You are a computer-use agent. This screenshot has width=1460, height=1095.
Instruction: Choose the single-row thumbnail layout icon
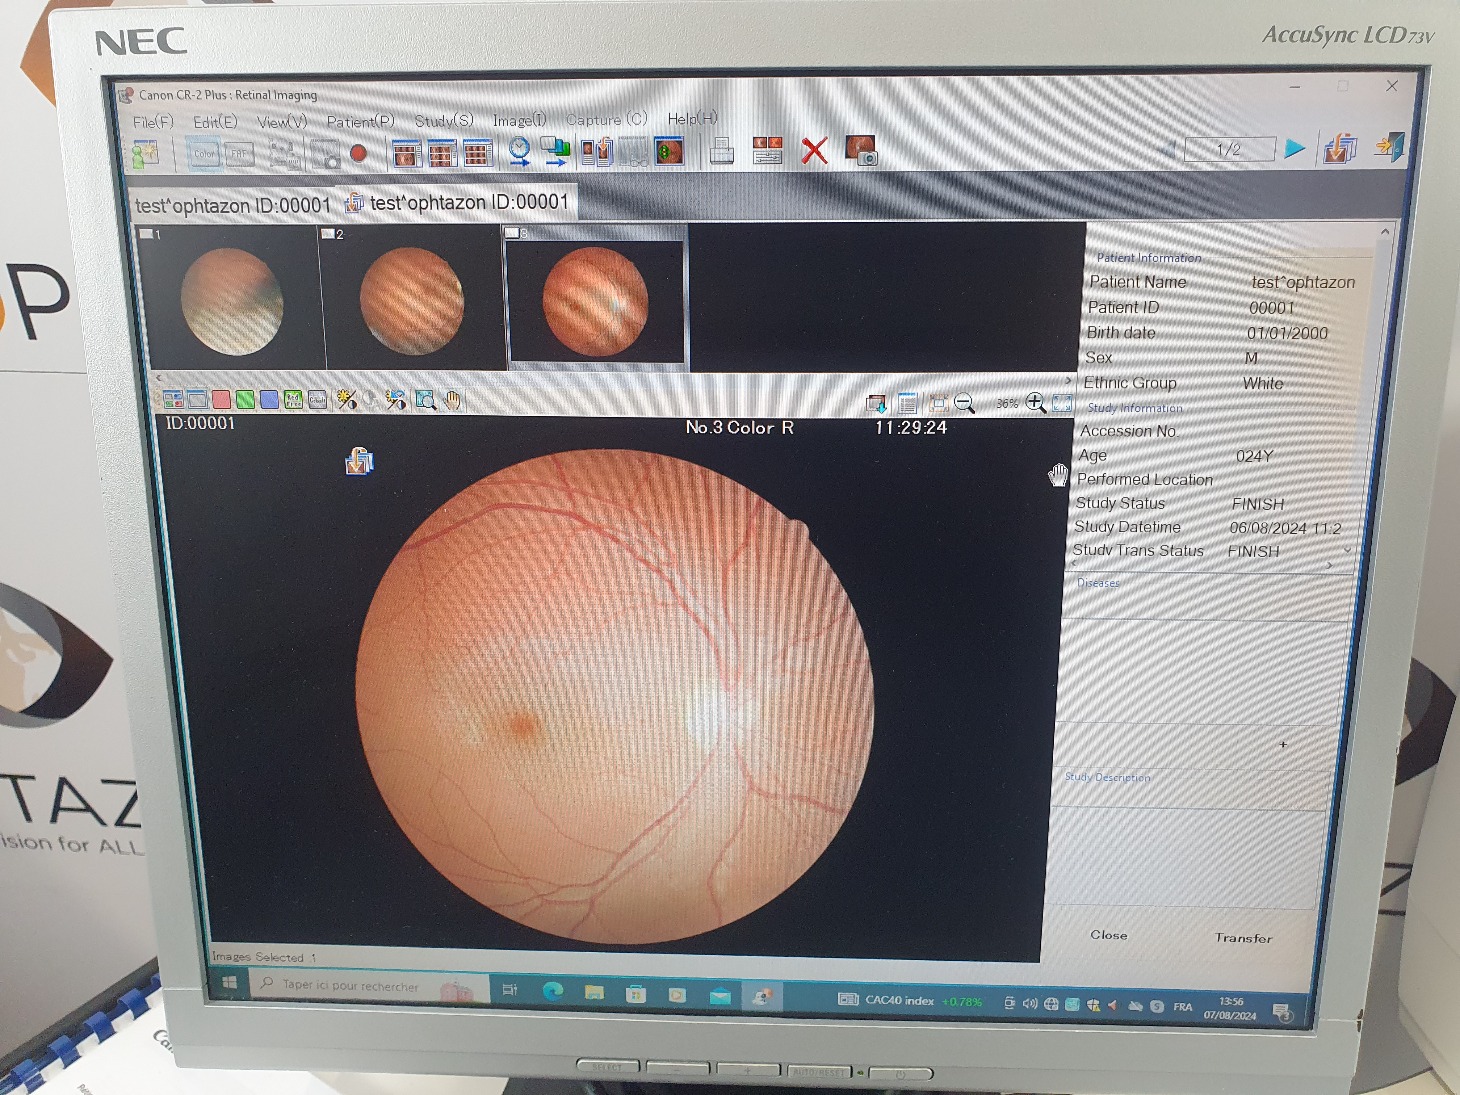[407, 153]
